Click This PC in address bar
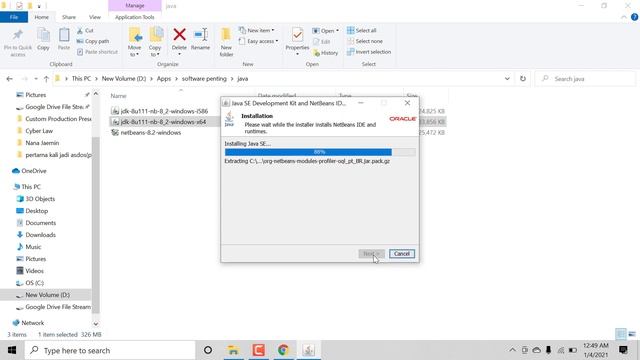Screen dimensions: 640x360 81,79
